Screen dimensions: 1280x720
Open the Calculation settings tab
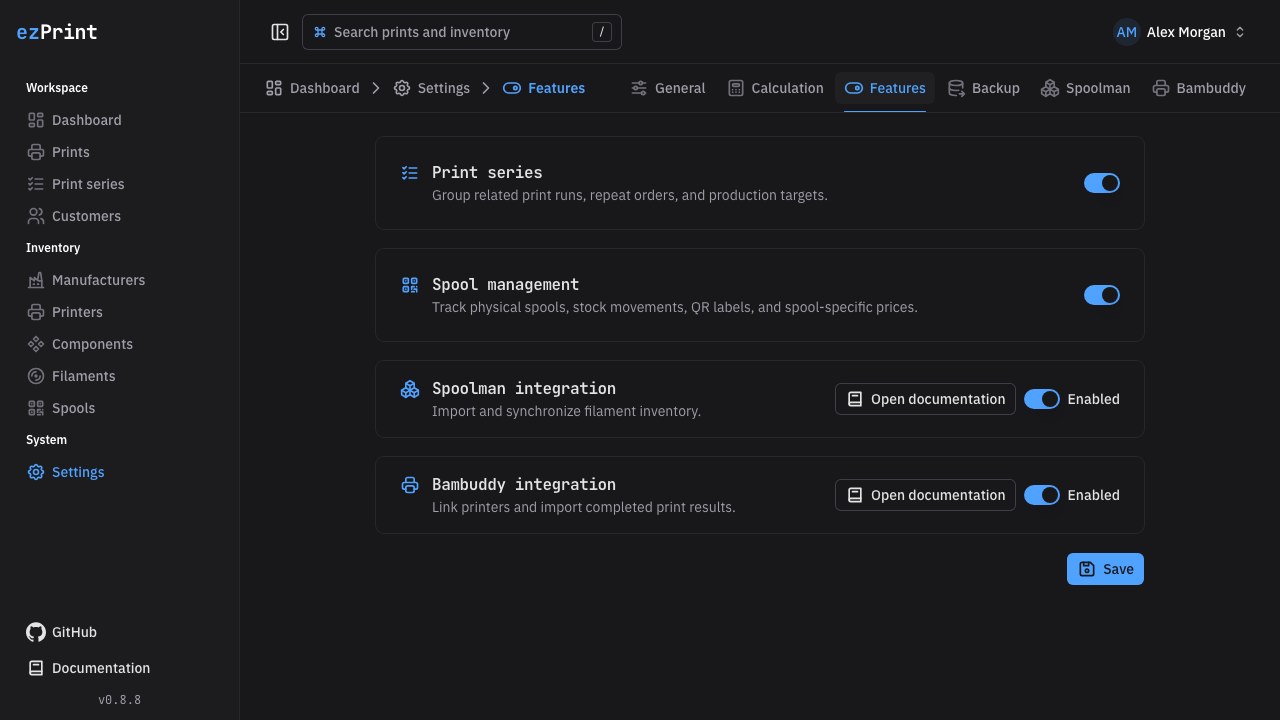(776, 88)
